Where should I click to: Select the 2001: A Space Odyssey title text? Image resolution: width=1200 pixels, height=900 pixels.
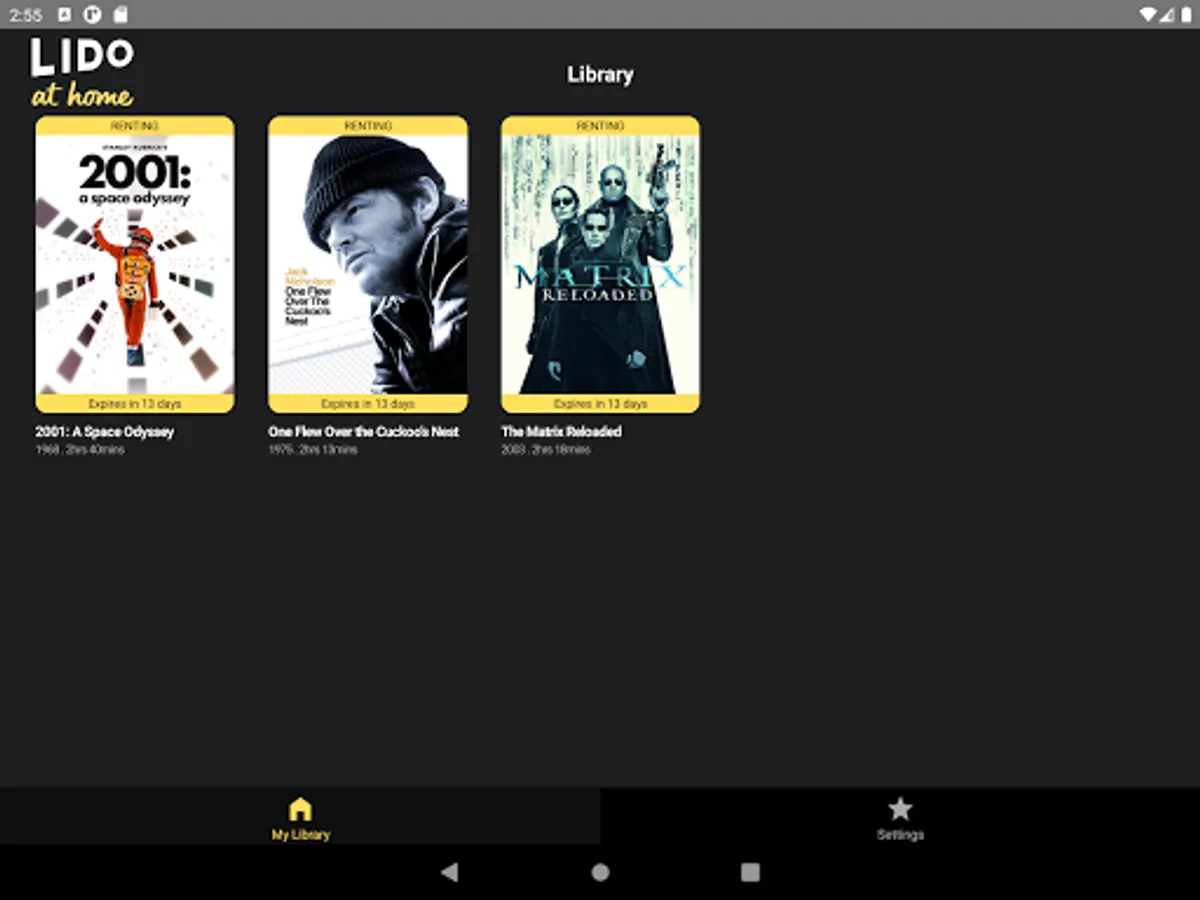[x=105, y=432]
